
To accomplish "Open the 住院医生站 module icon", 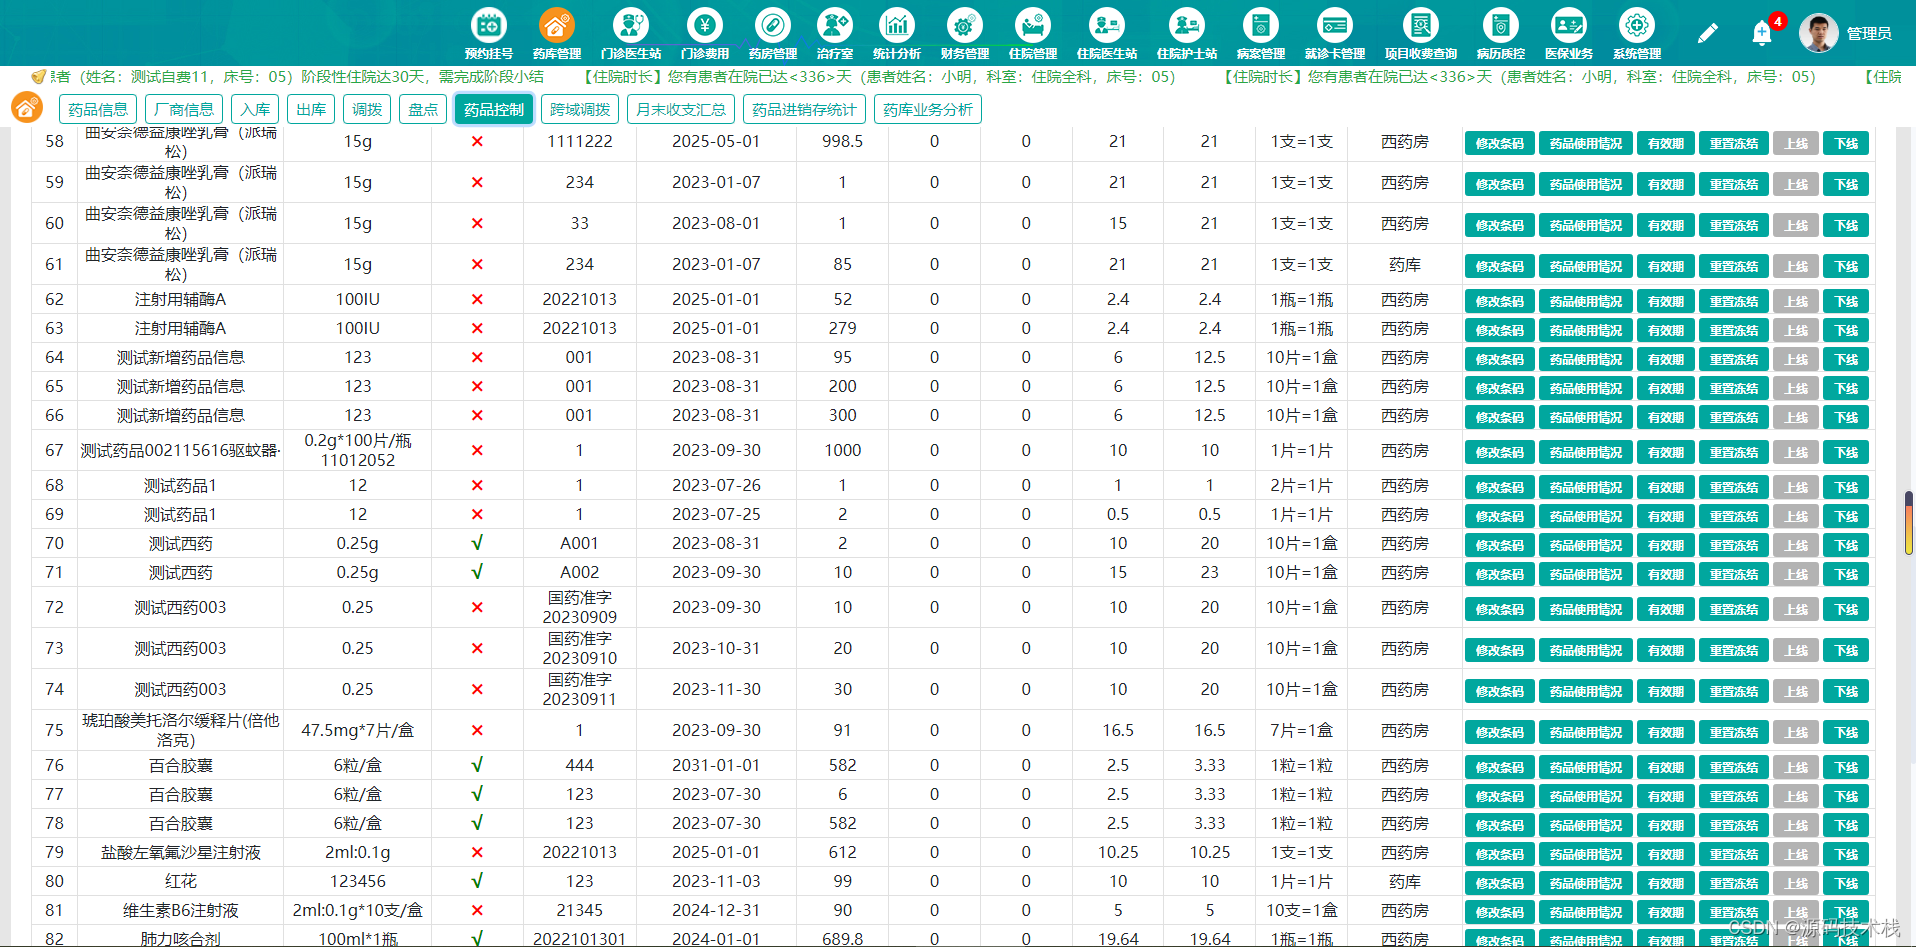I will pos(1106,25).
